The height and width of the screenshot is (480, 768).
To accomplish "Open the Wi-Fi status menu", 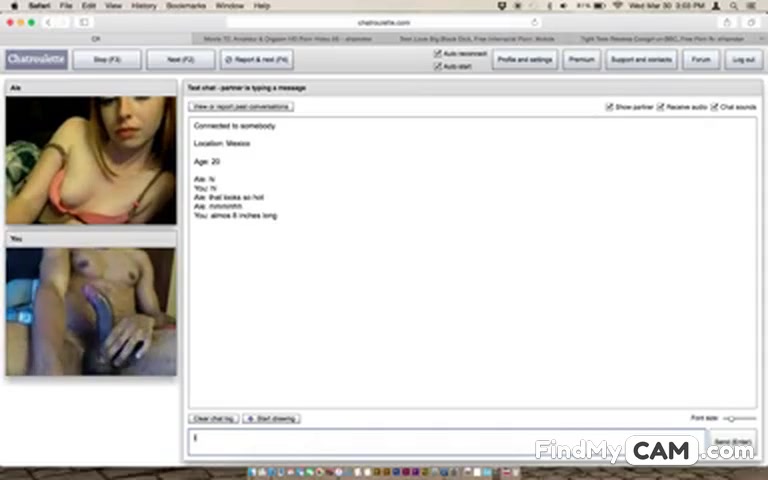I will (618, 6).
